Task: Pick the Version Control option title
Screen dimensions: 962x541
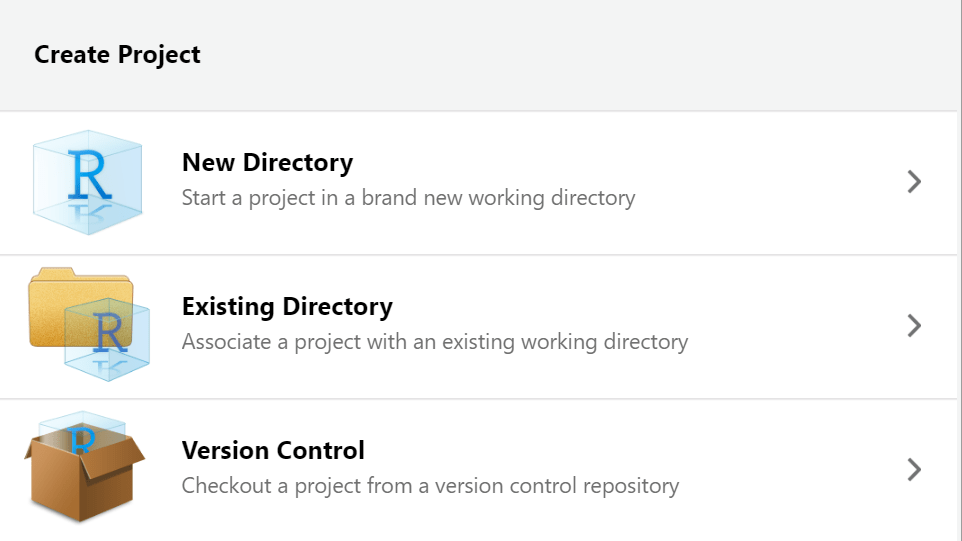Action: point(273,450)
